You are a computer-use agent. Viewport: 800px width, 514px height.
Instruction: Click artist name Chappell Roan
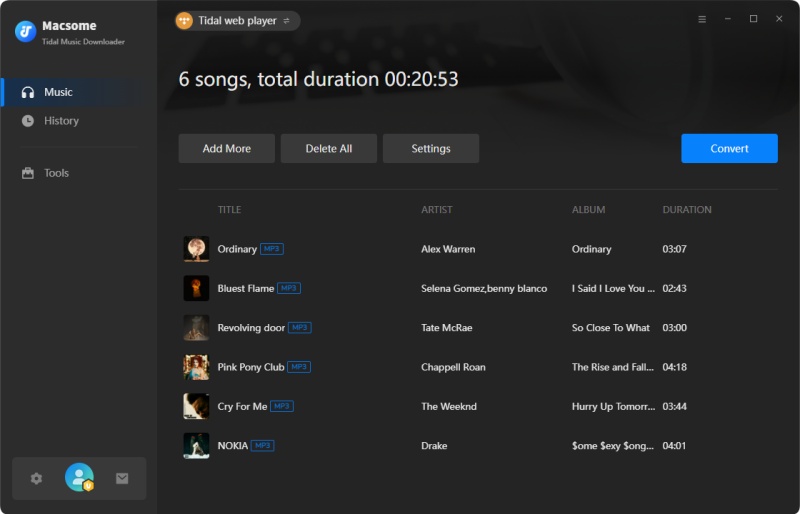(453, 367)
